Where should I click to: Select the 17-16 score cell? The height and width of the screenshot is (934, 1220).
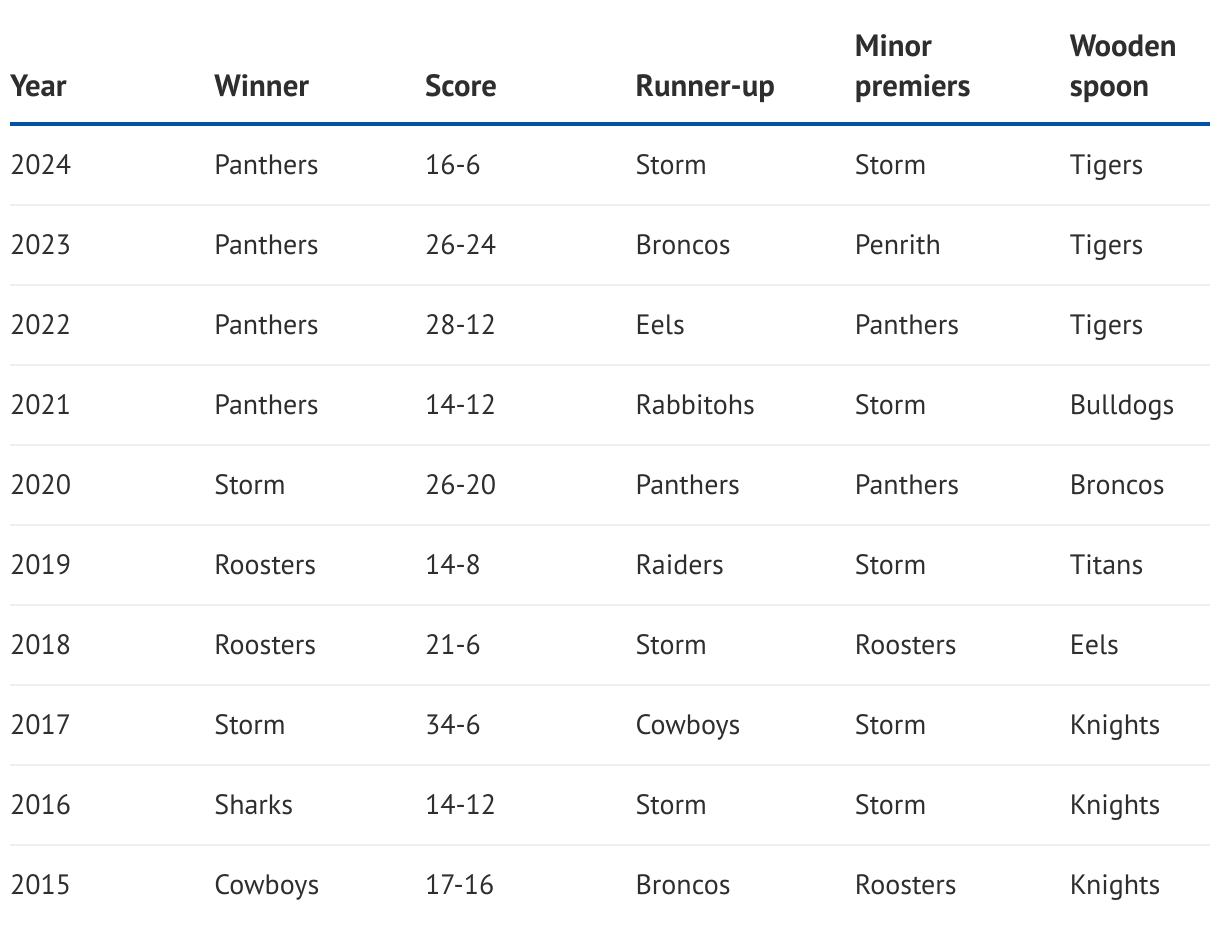[x=460, y=885]
